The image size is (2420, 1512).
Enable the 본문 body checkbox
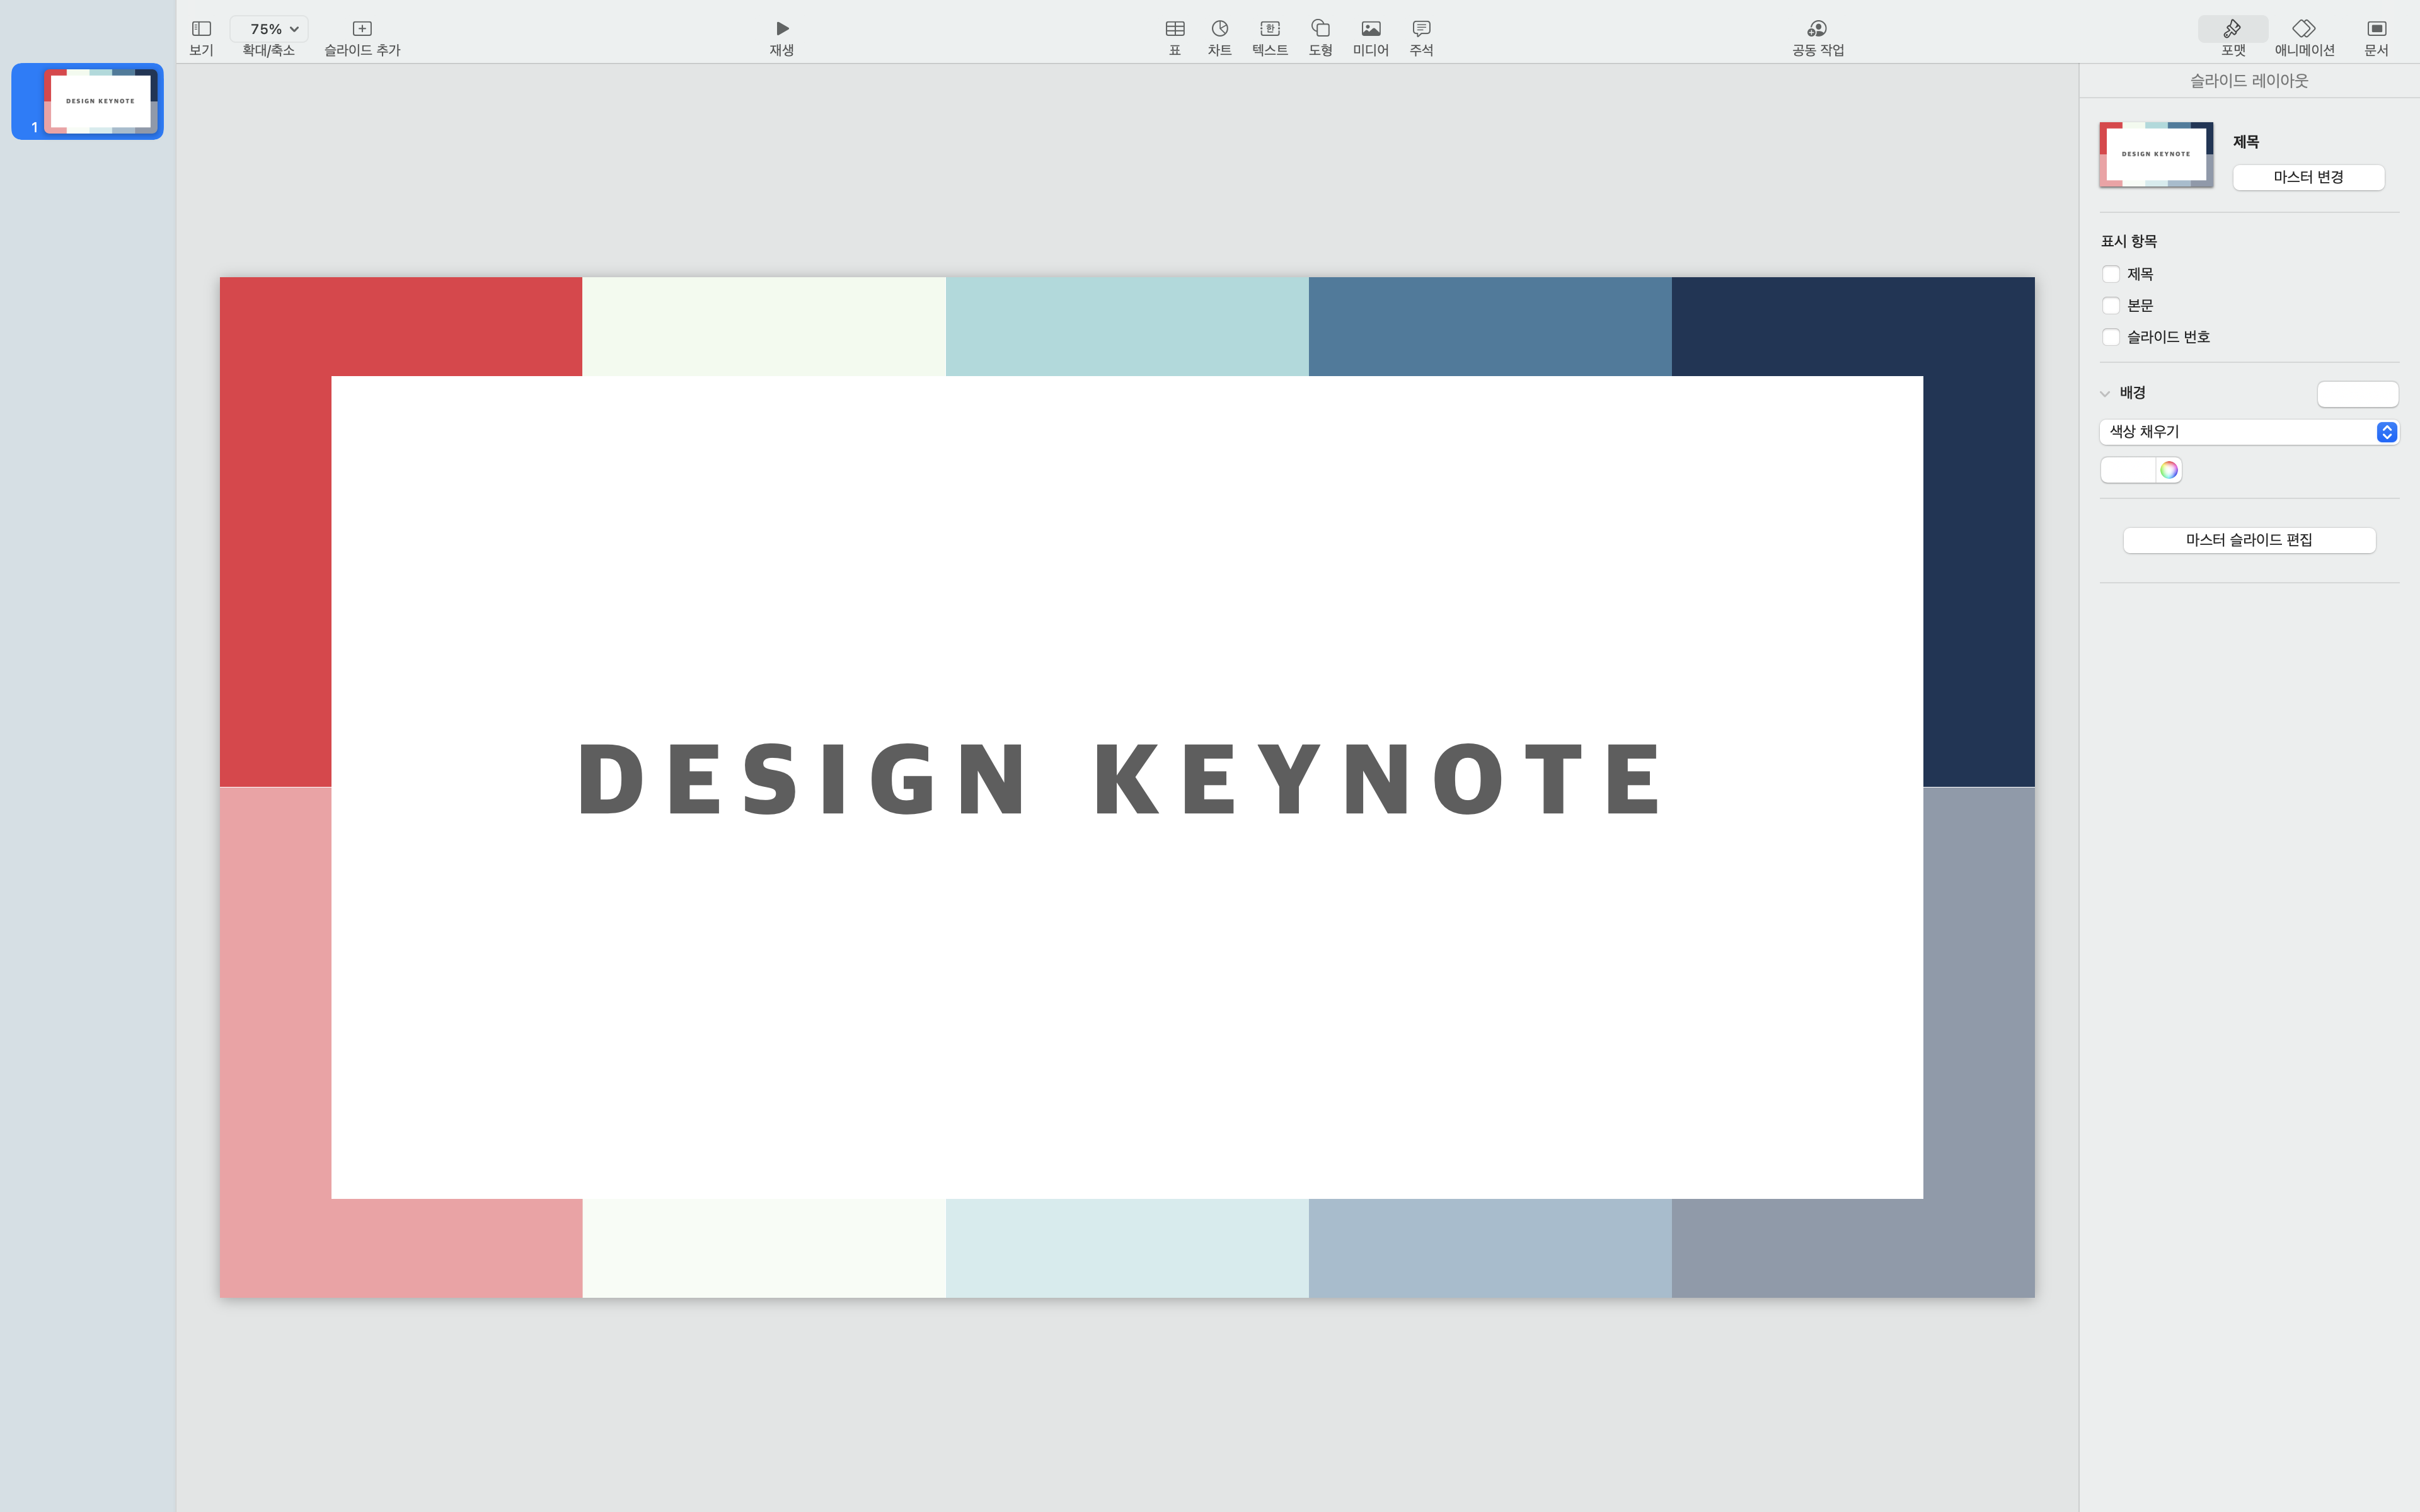(x=2111, y=306)
